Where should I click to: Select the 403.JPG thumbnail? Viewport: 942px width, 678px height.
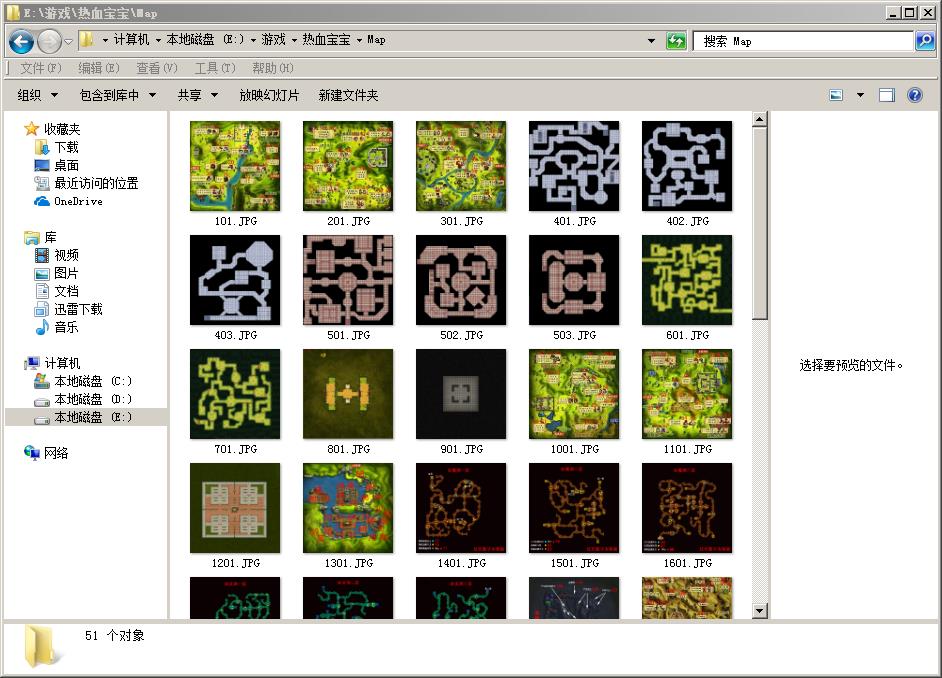click(235, 280)
